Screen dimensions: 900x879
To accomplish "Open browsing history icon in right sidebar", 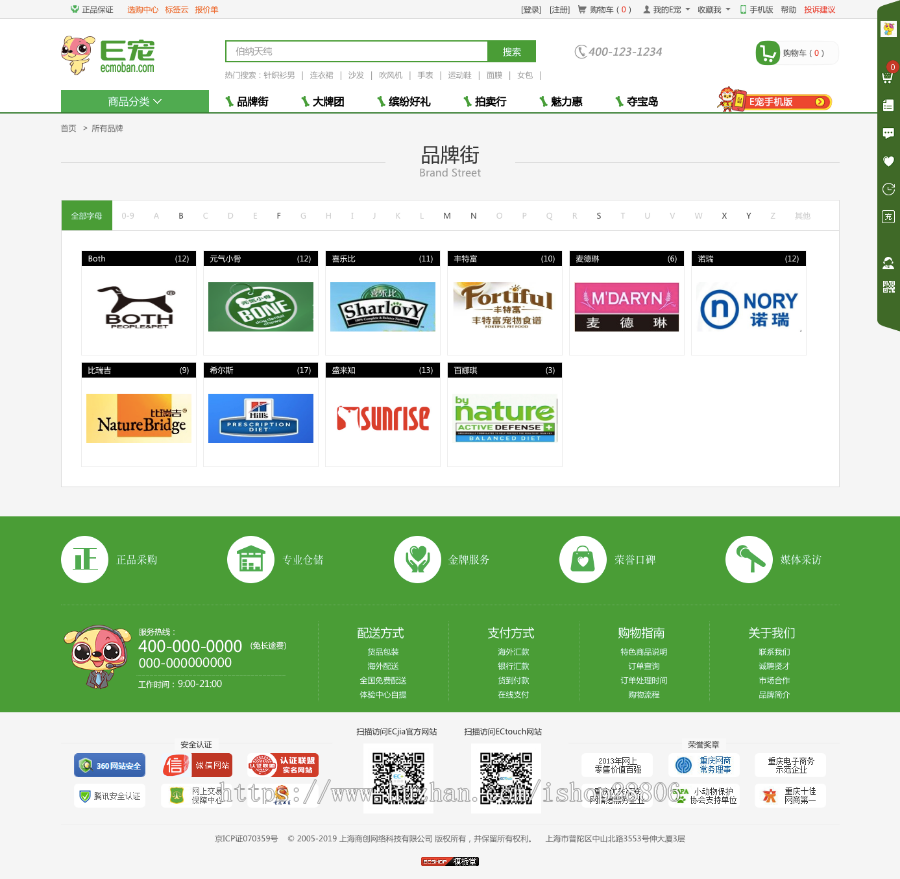I will click(888, 189).
